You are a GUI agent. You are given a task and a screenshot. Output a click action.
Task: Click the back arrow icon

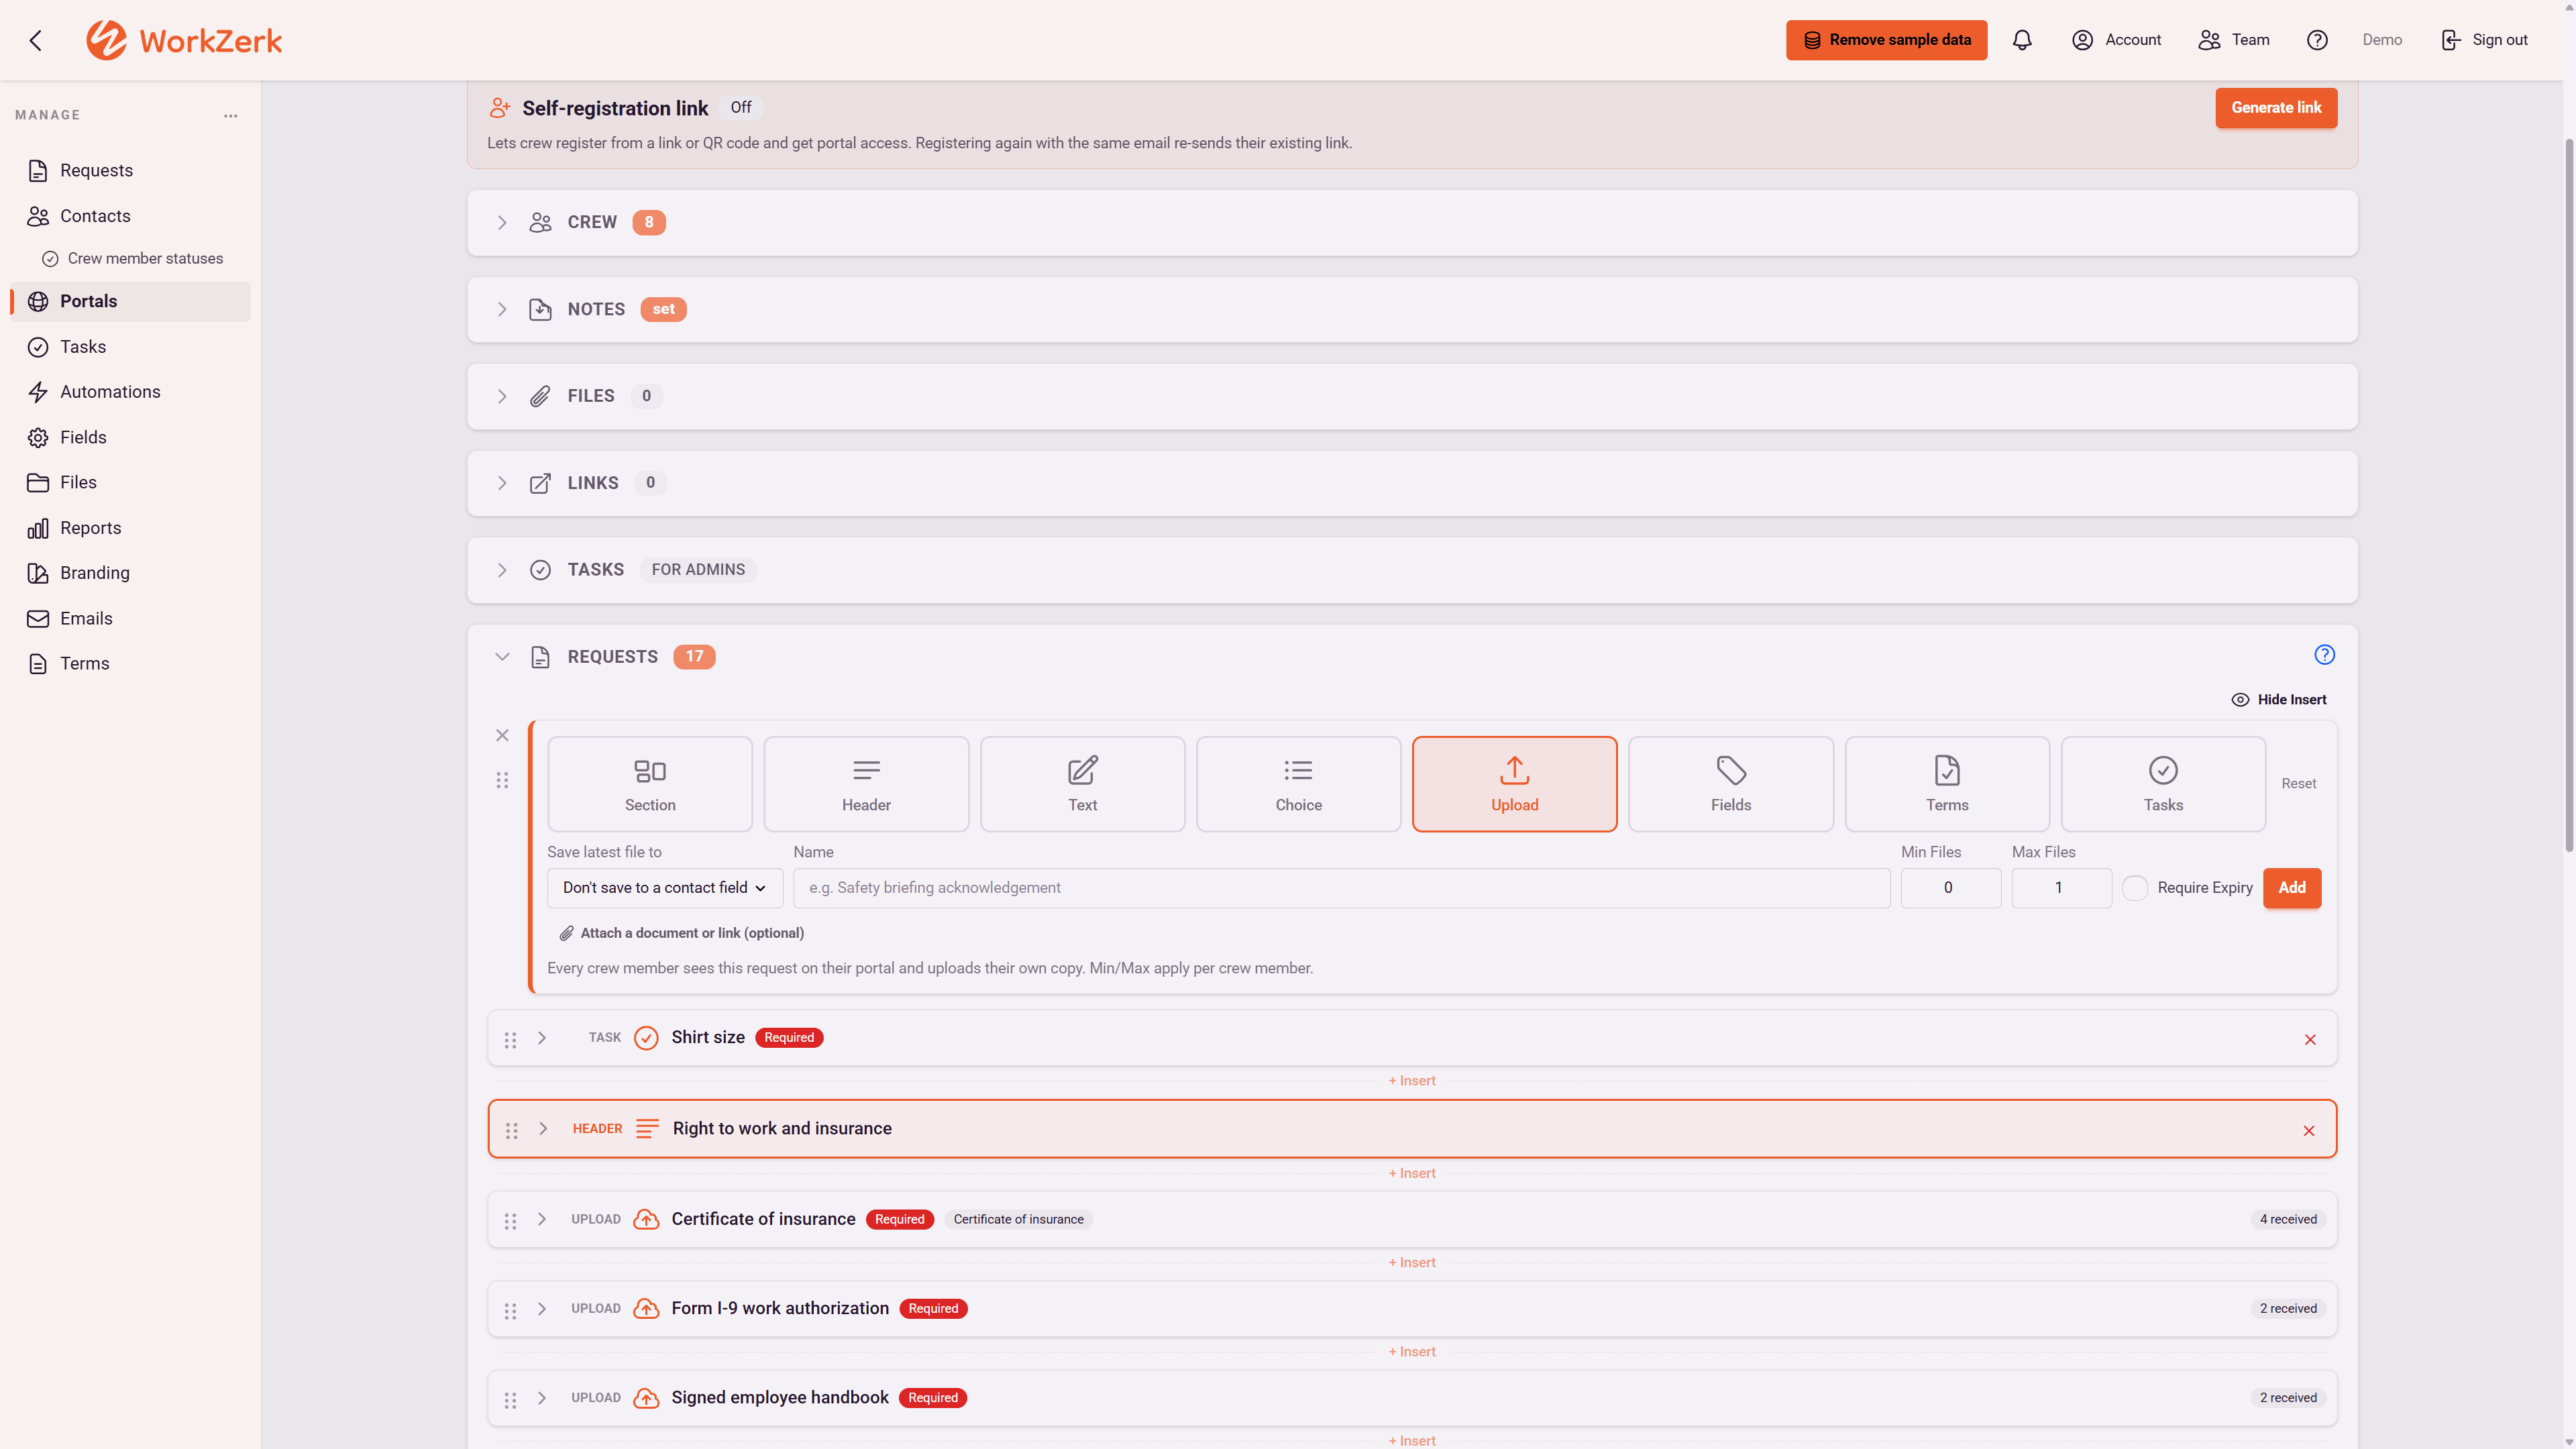point(36,40)
